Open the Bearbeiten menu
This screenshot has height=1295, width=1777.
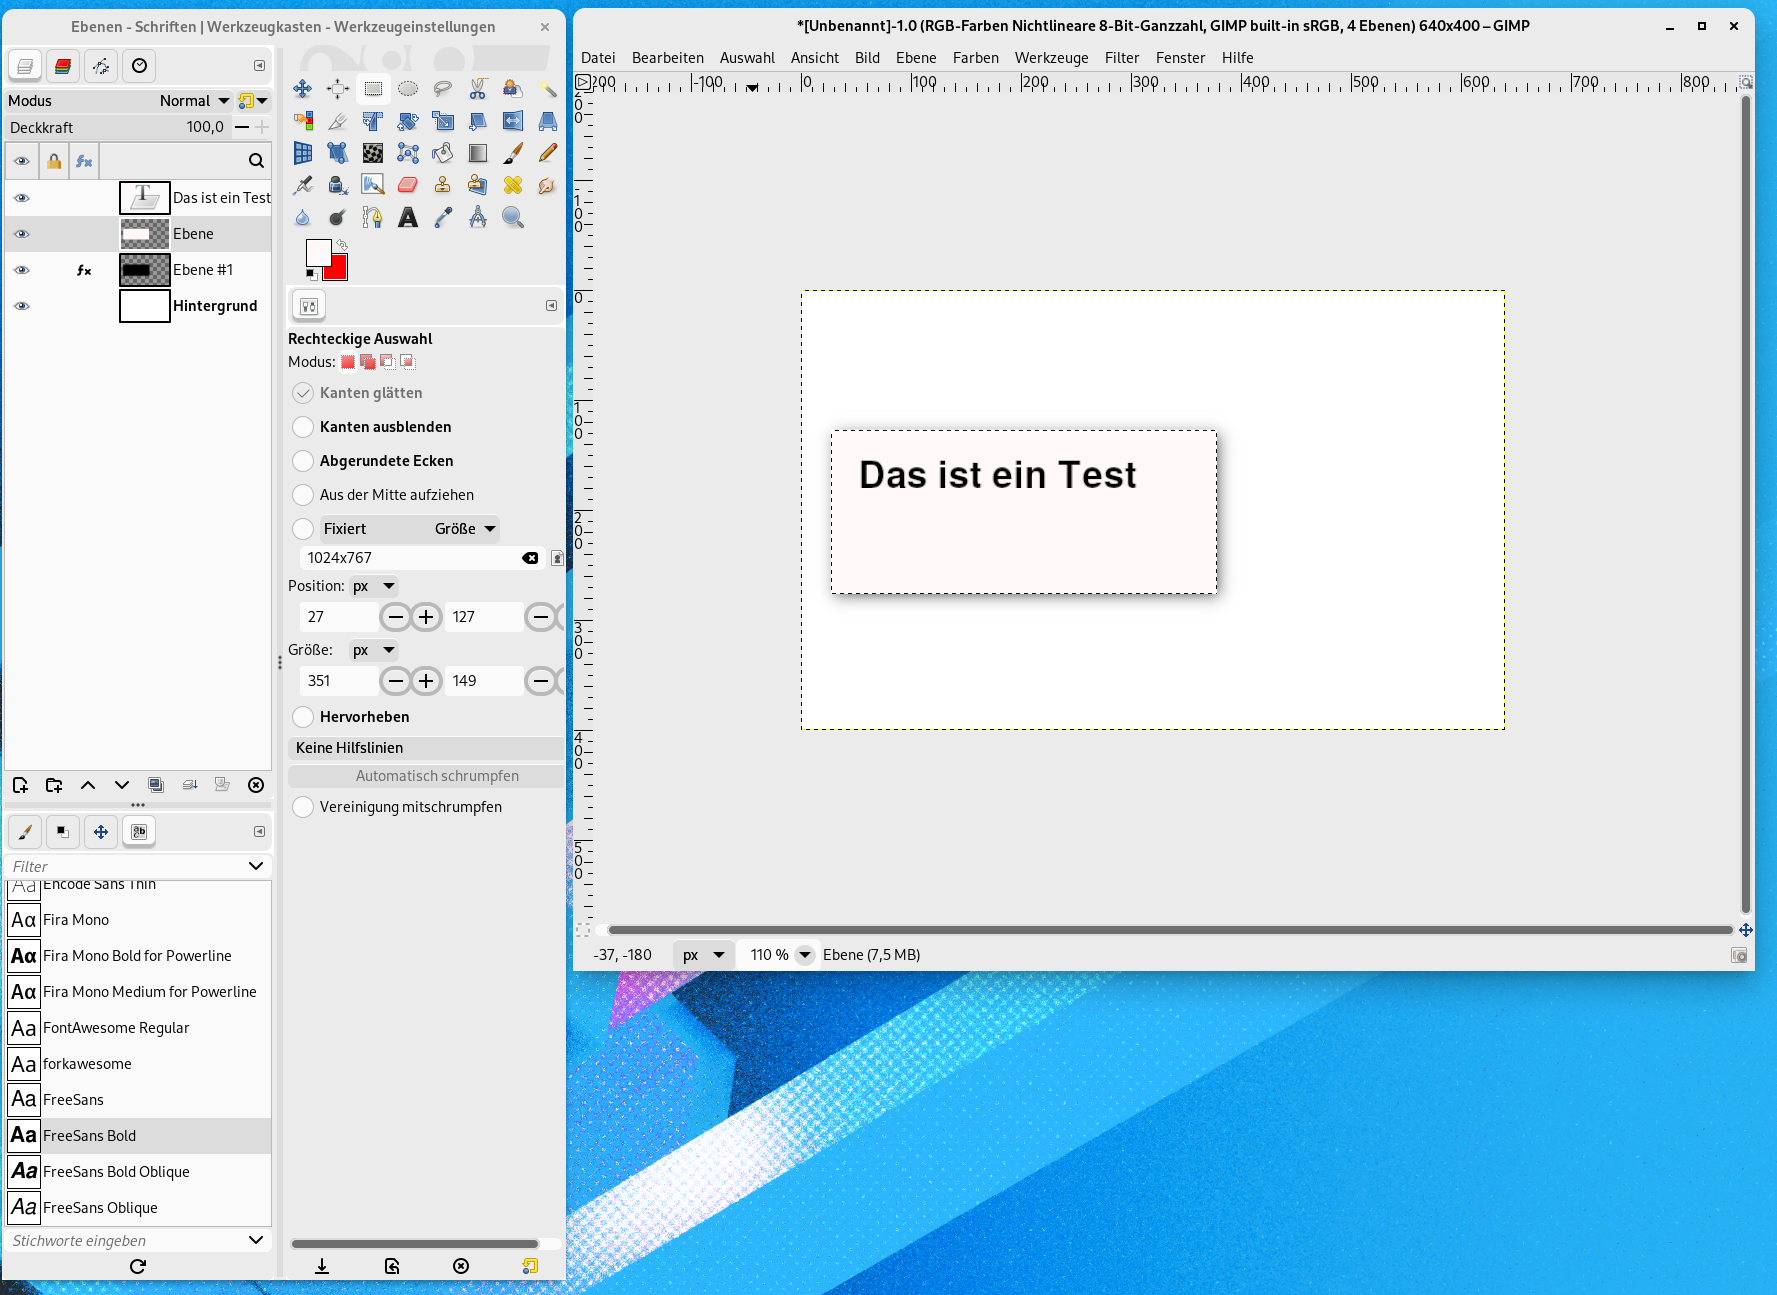click(668, 58)
